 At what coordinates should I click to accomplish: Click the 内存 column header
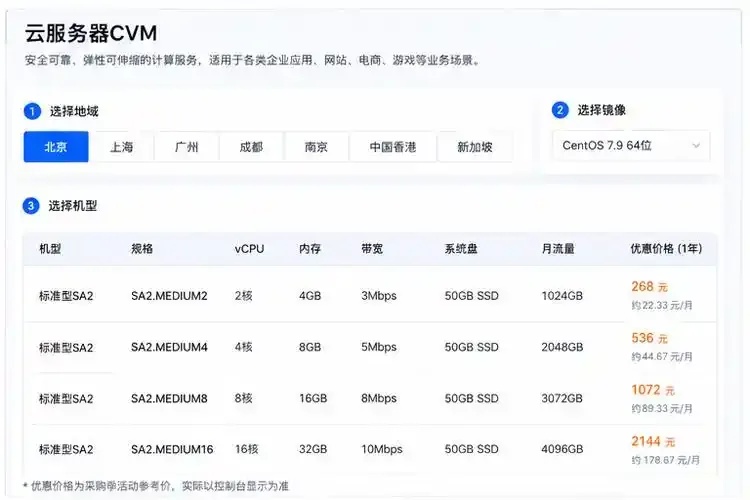310,249
